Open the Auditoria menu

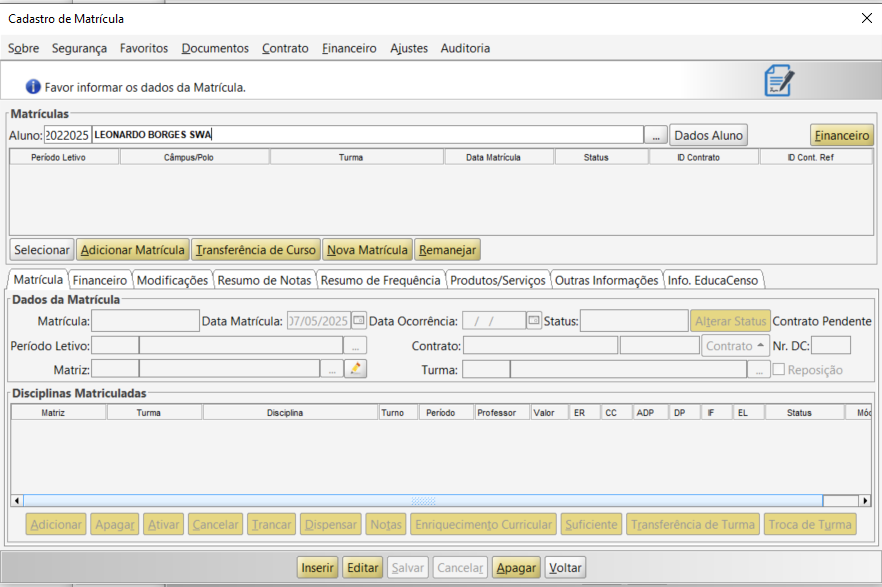click(465, 48)
